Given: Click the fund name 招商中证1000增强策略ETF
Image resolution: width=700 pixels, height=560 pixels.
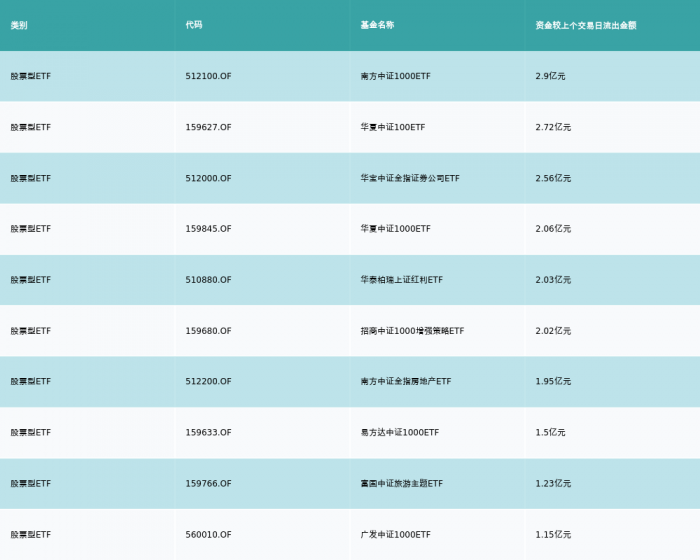Looking at the screenshot, I should [x=412, y=331].
